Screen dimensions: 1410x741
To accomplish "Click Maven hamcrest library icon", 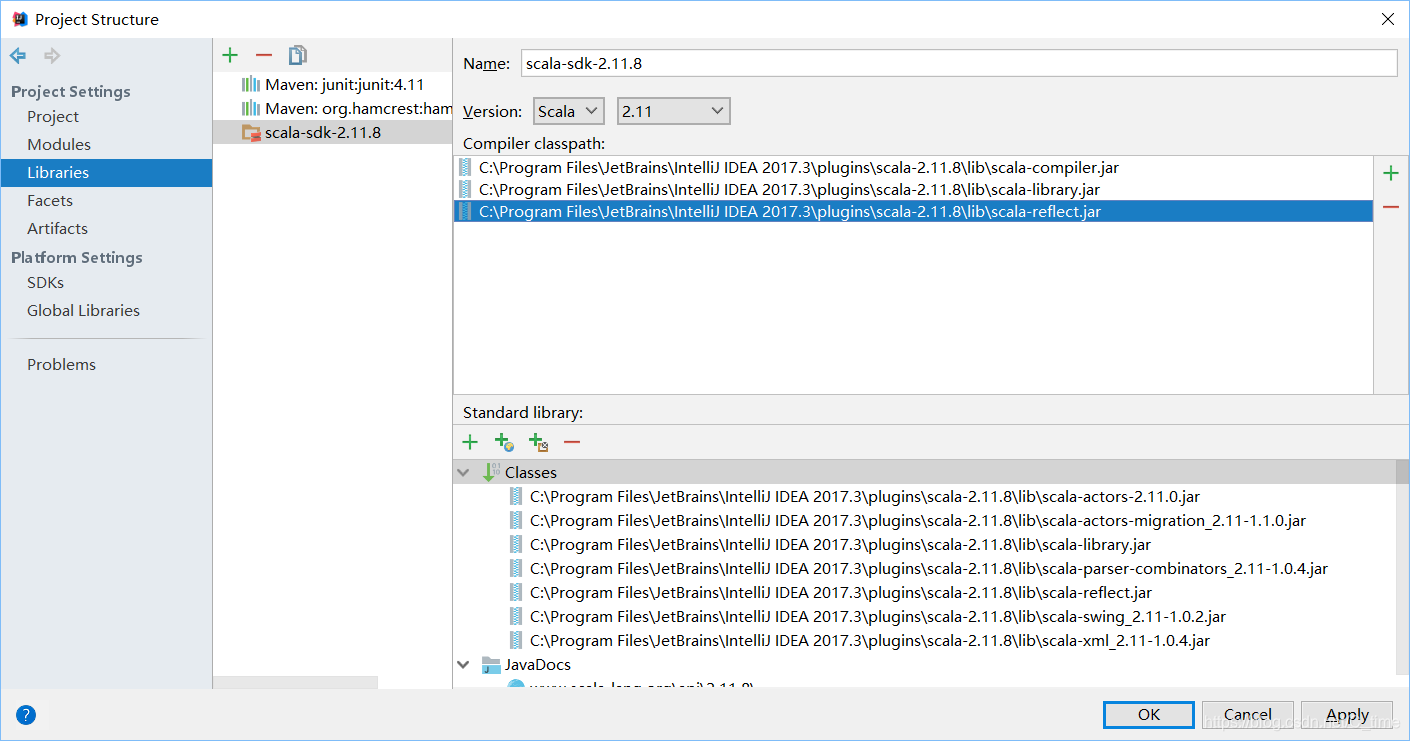I will pyautogui.click(x=251, y=108).
